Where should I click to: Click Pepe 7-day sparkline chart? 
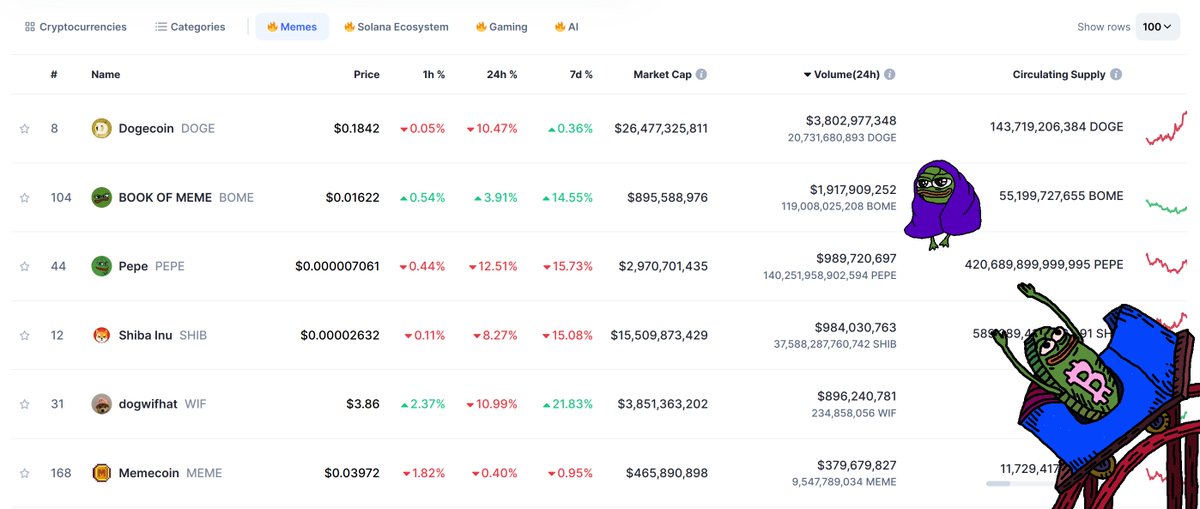pos(1166,264)
